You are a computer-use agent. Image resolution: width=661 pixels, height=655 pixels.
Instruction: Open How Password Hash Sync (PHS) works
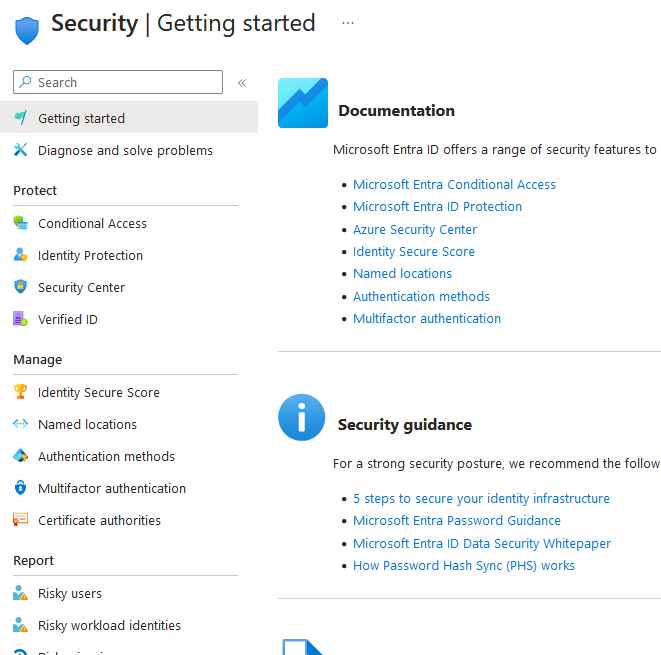(464, 565)
